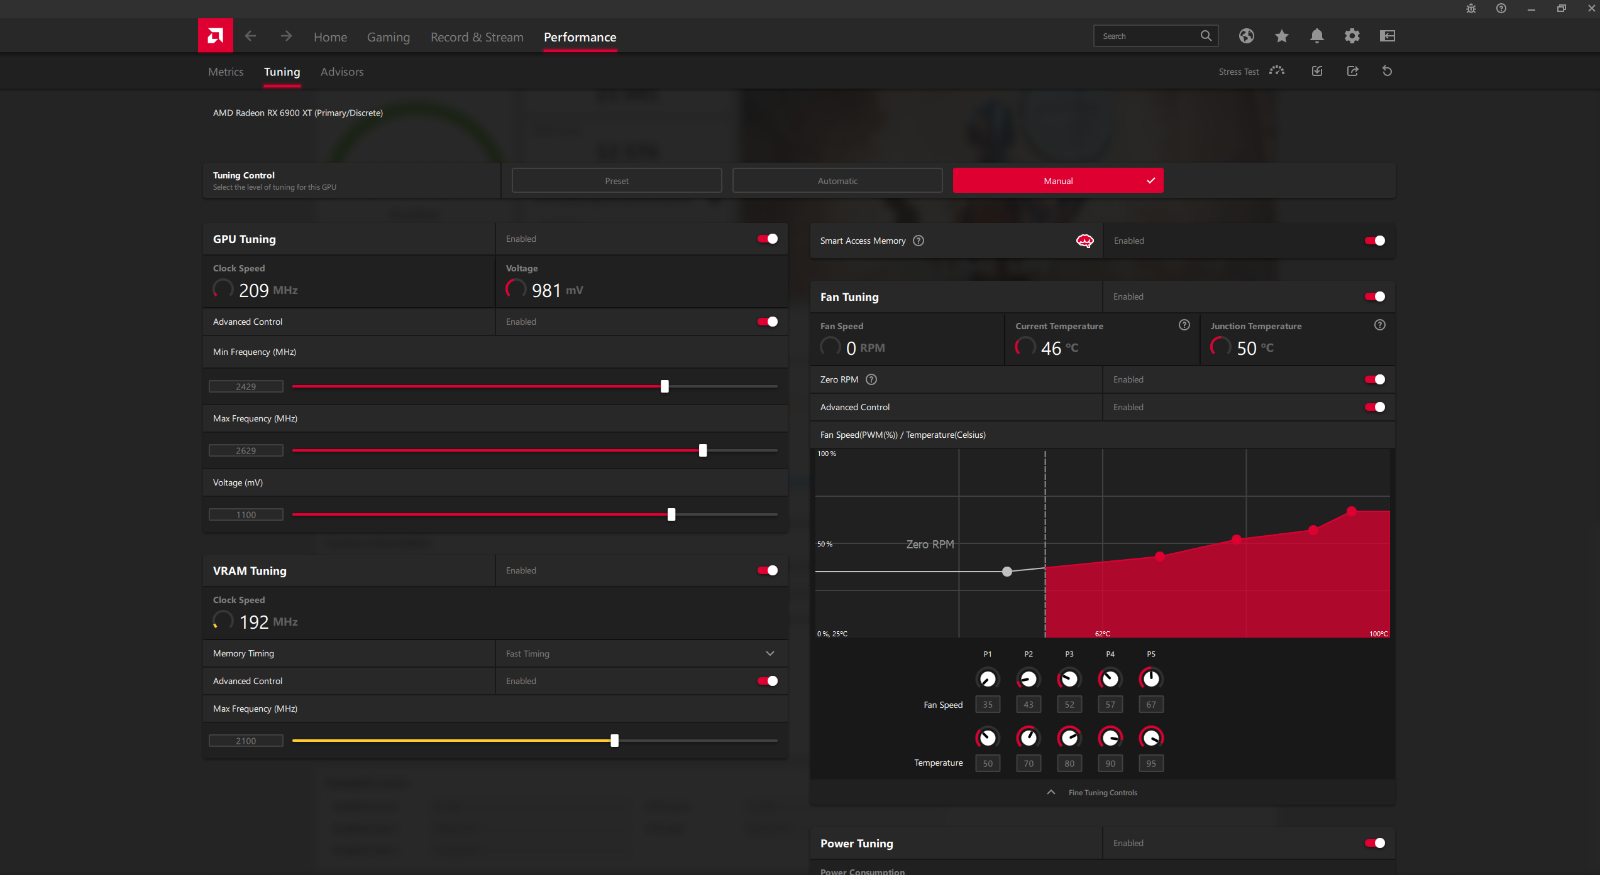The height and width of the screenshot is (875, 1600).
Task: Select the Tuning sub-tab
Action: tap(282, 72)
